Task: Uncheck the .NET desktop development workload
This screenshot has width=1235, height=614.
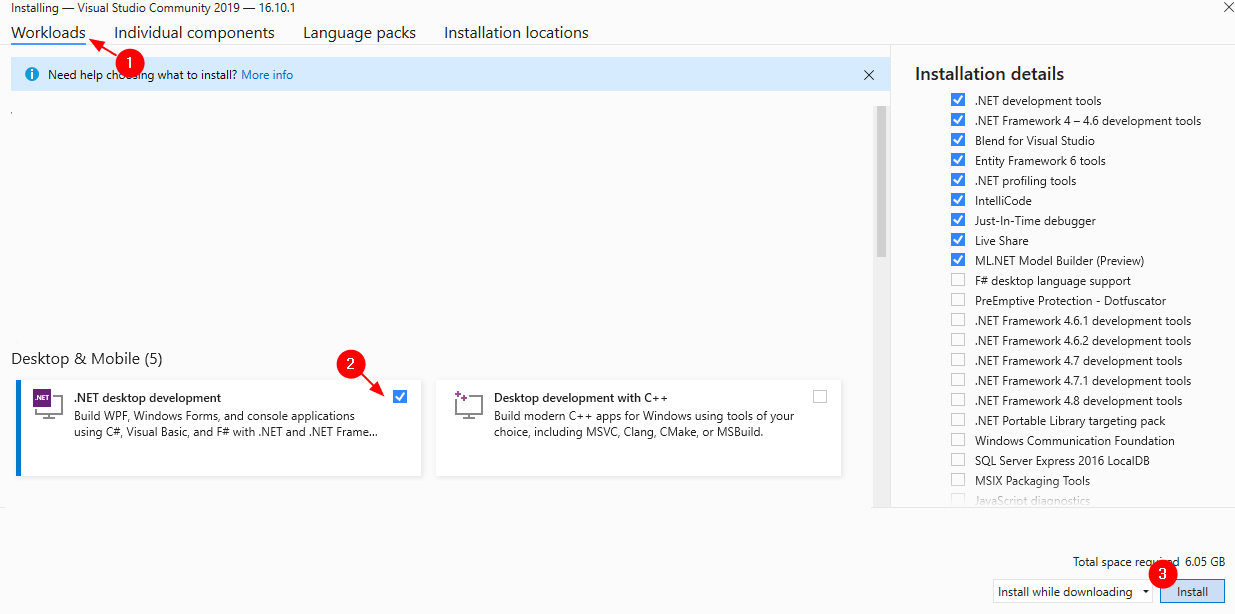Action: point(400,397)
